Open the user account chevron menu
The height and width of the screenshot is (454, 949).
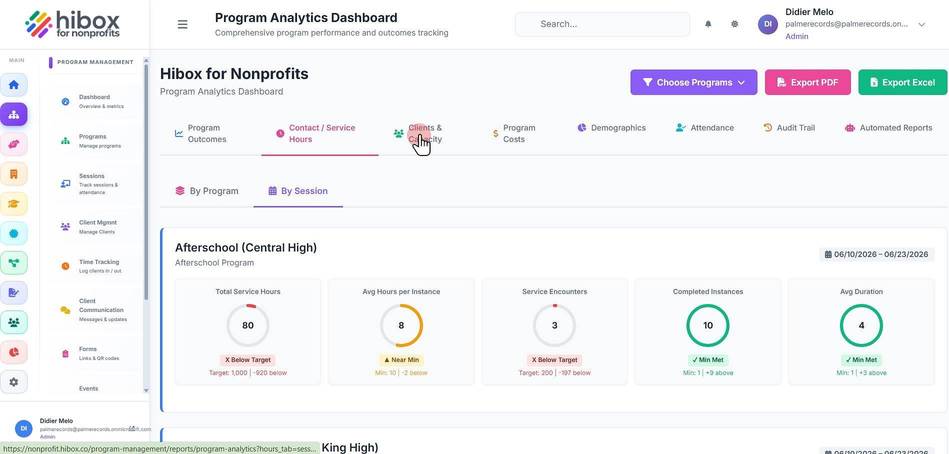tap(922, 25)
